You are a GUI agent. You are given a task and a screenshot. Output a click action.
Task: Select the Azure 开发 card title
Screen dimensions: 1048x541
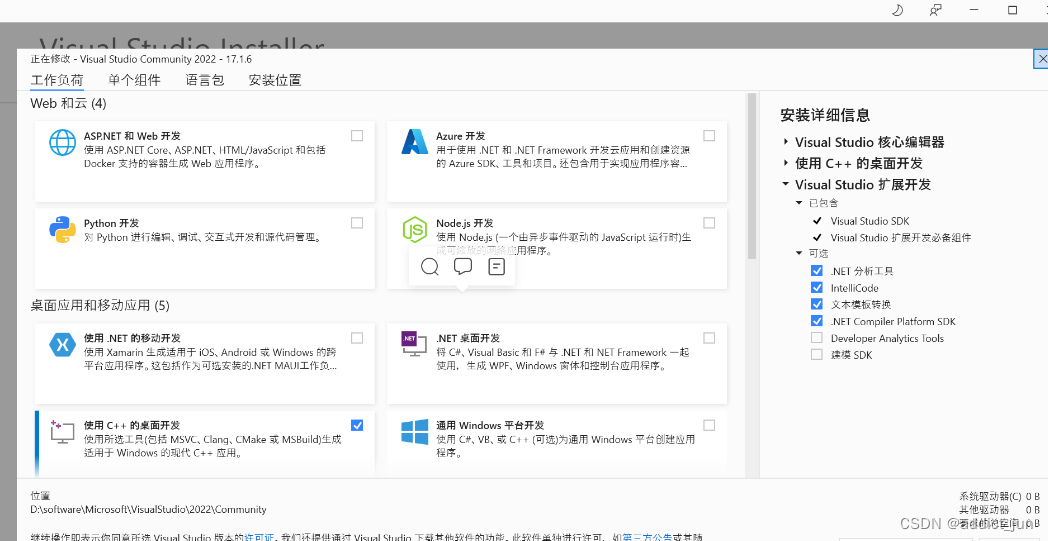pyautogui.click(x=461, y=136)
